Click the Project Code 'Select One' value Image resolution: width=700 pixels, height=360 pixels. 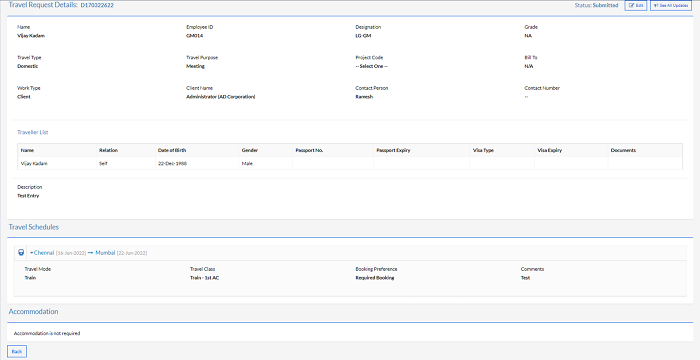coord(371,66)
